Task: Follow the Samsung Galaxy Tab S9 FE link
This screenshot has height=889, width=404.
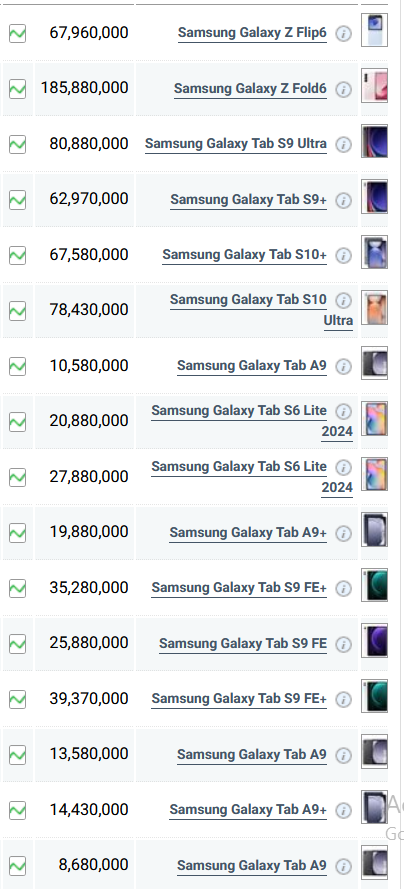Action: 243,644
